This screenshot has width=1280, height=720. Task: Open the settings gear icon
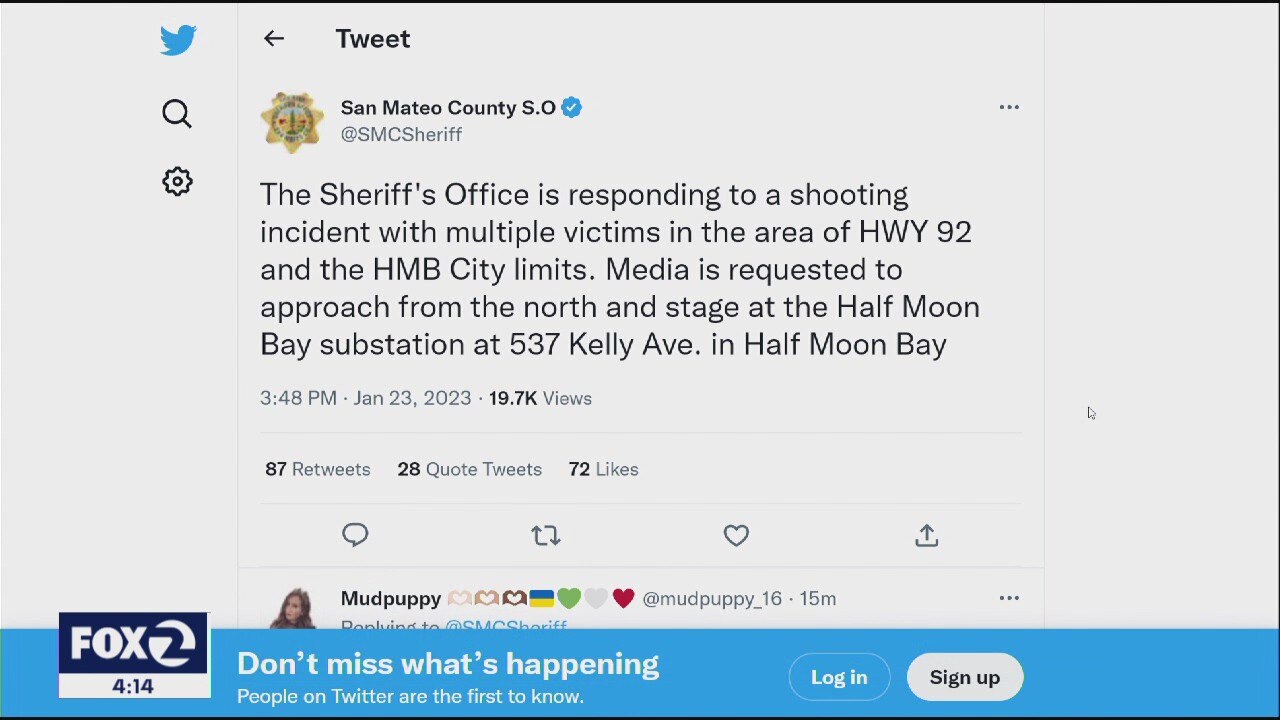(x=177, y=181)
